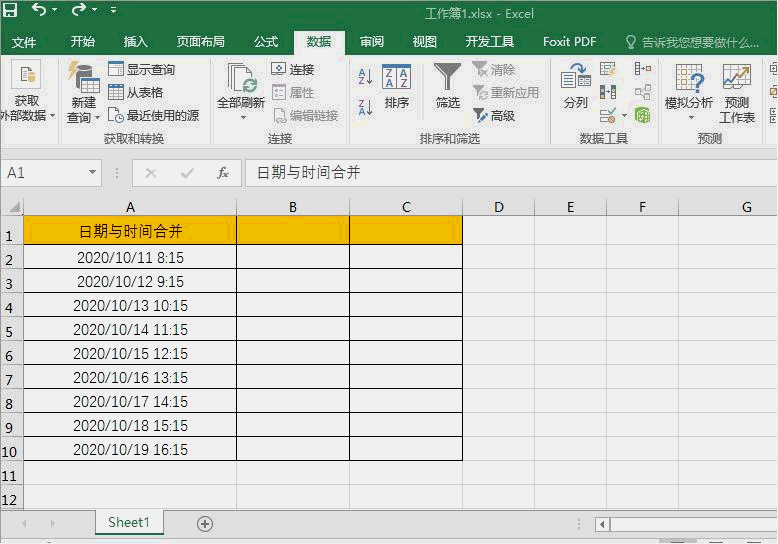Switch to the 审阅 tab
Viewport: 778px width, 544px height.
[372, 42]
